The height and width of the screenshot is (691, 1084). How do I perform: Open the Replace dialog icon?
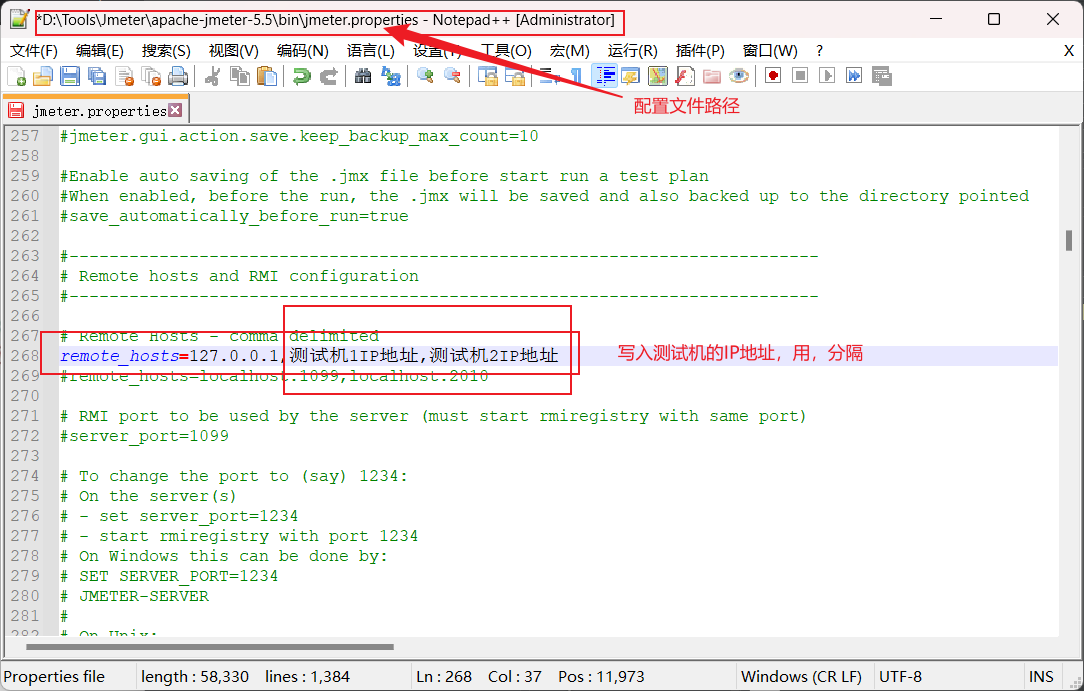point(391,76)
